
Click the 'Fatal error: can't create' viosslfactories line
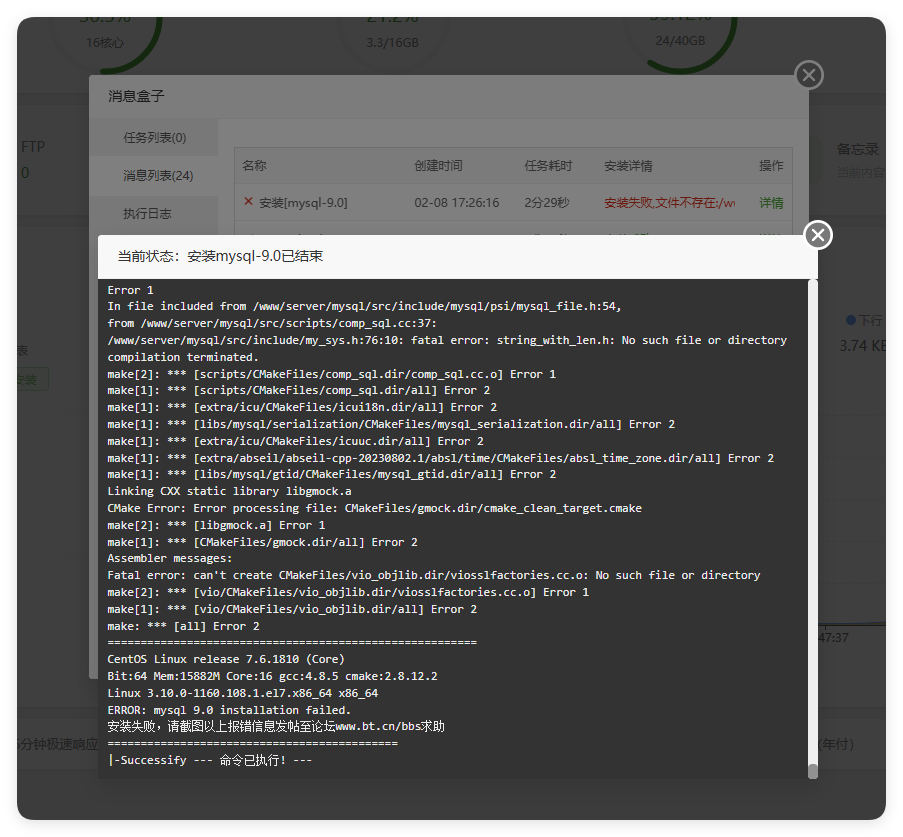click(434, 575)
